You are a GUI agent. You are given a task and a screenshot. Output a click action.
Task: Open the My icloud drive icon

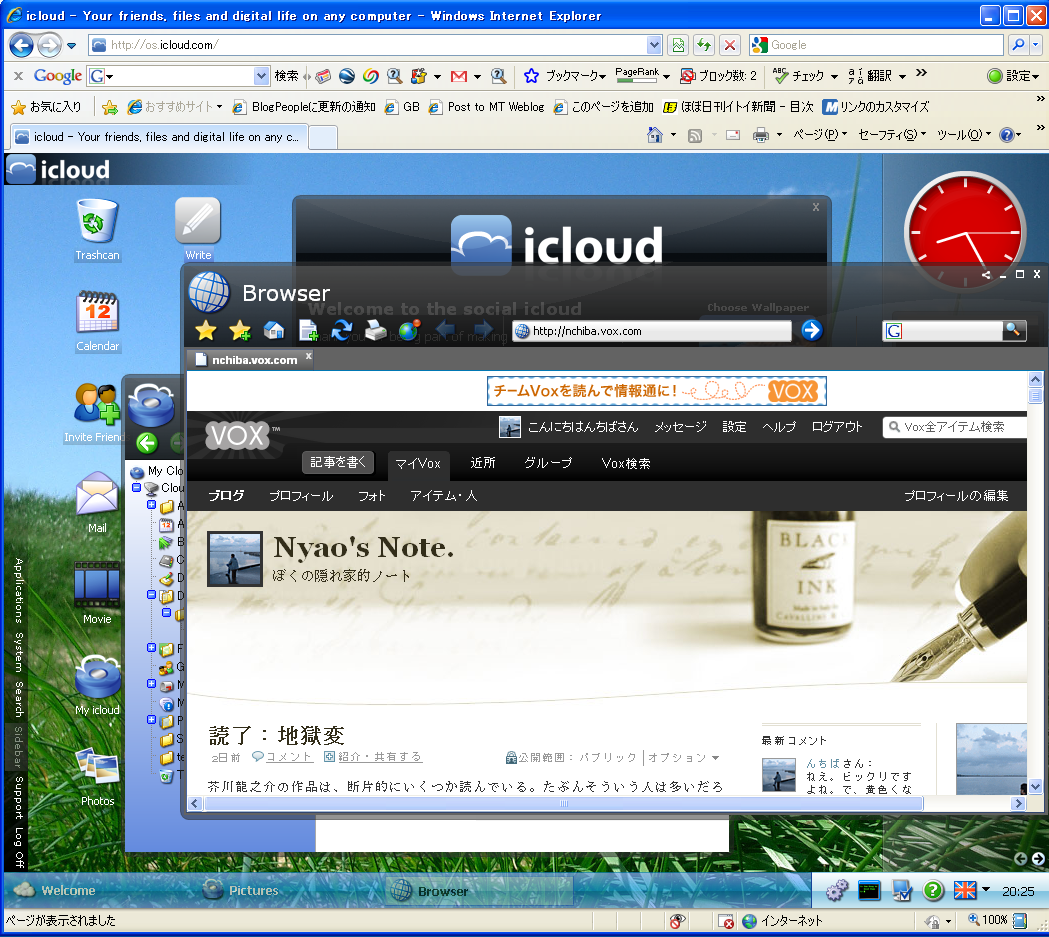tap(97, 685)
